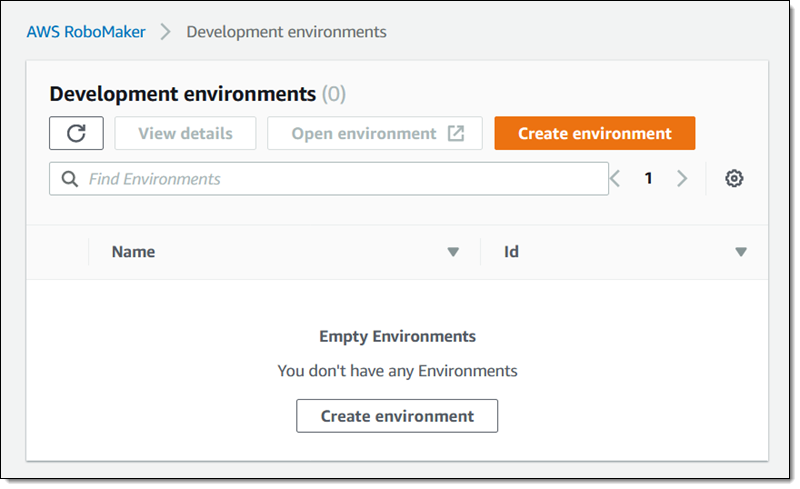Select page number 1 in pagination
The height and width of the screenshot is (489, 800).
point(648,179)
